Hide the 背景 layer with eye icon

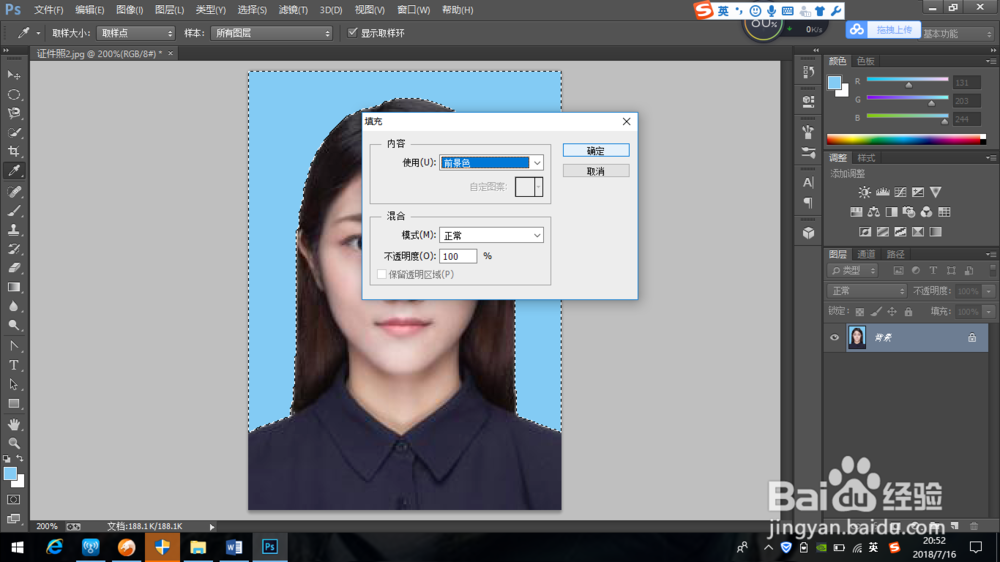(834, 337)
